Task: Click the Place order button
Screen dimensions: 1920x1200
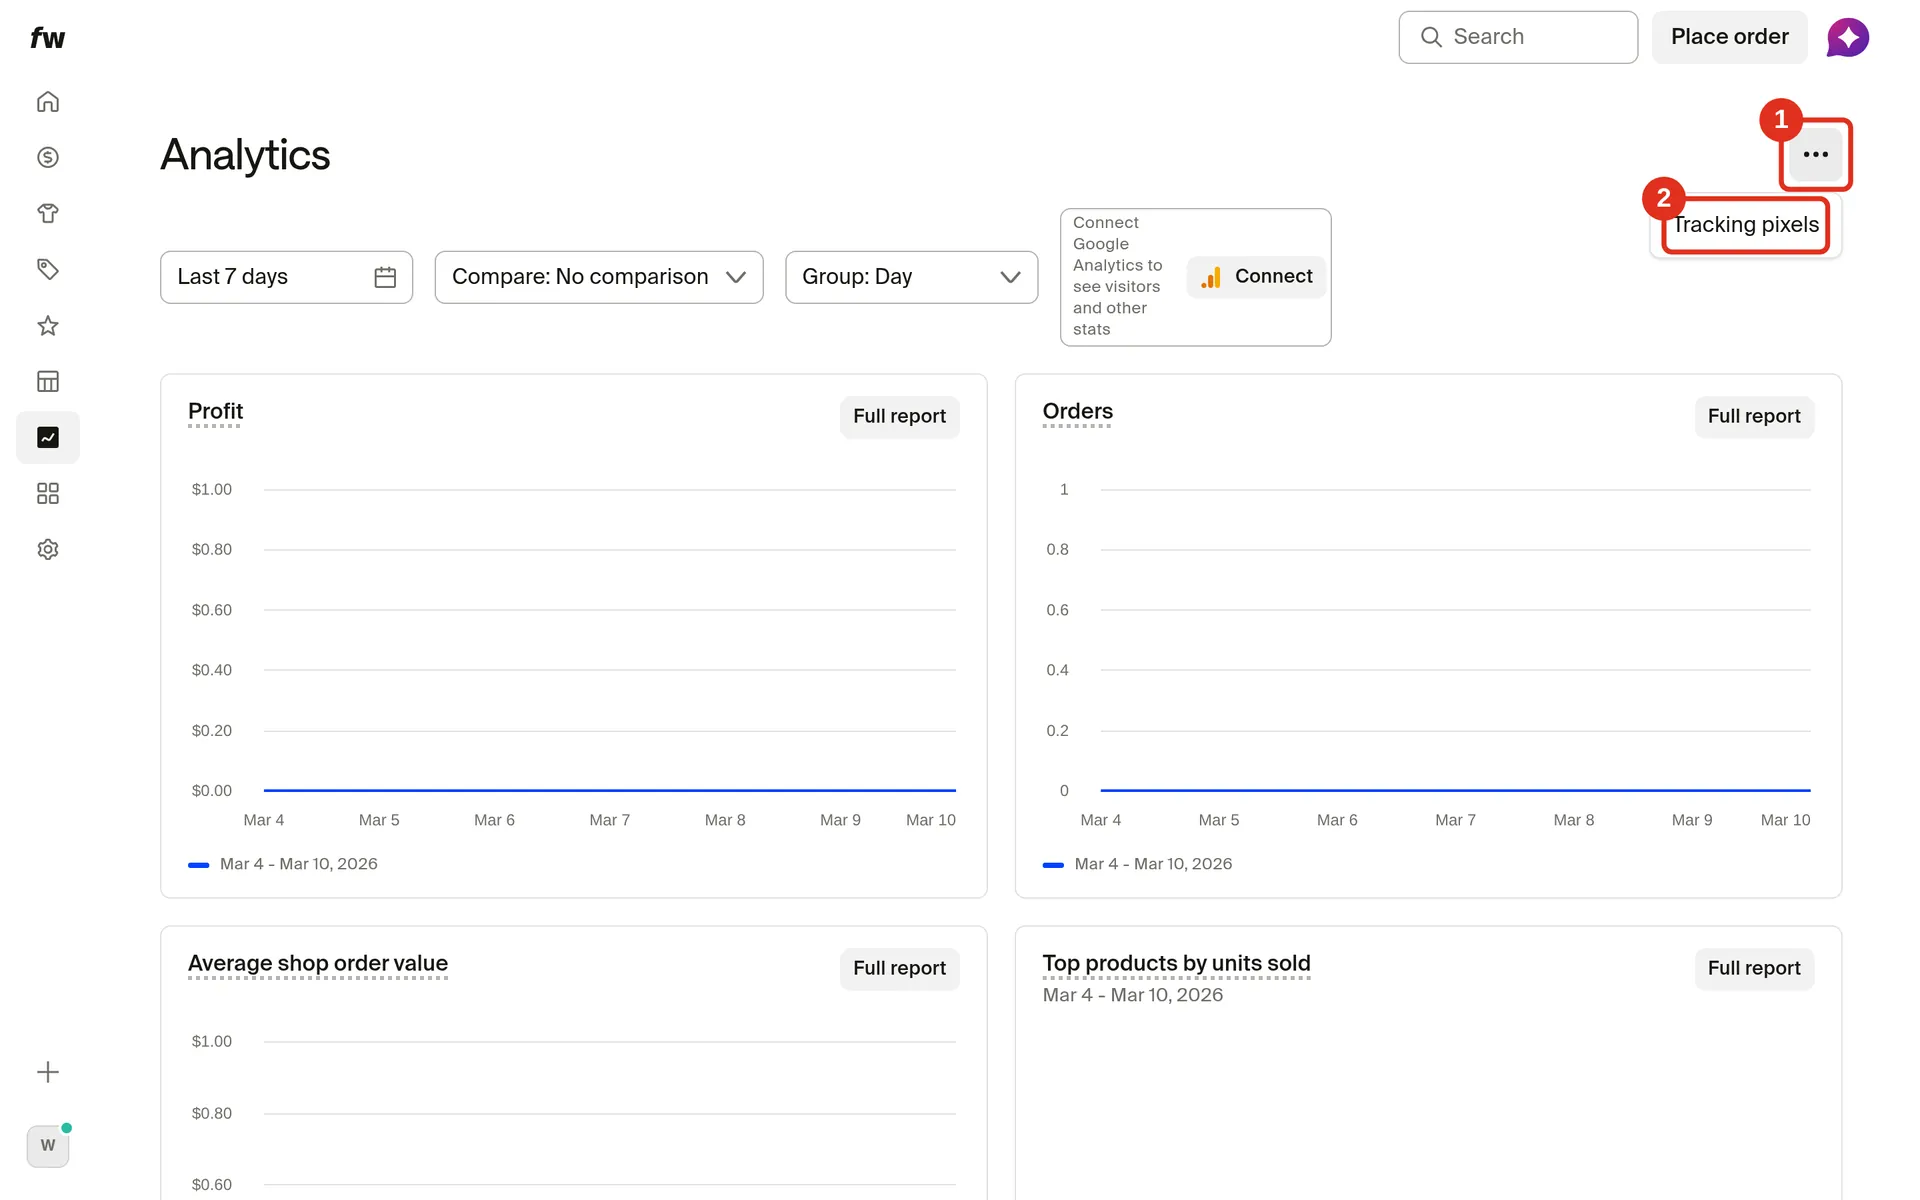Action: click(x=1729, y=37)
